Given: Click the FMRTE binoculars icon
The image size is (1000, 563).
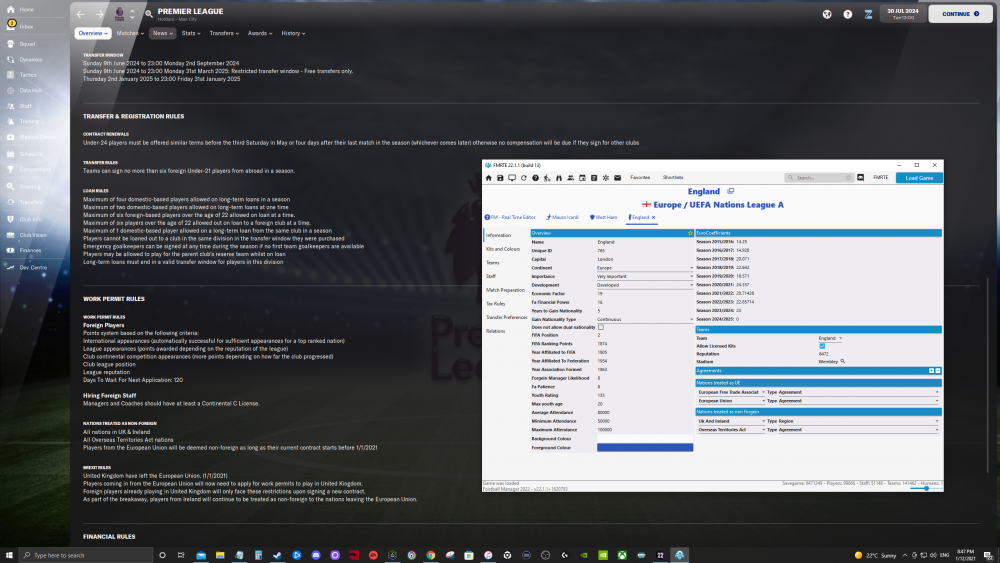Looking at the screenshot, I should pyautogui.click(x=559, y=178).
